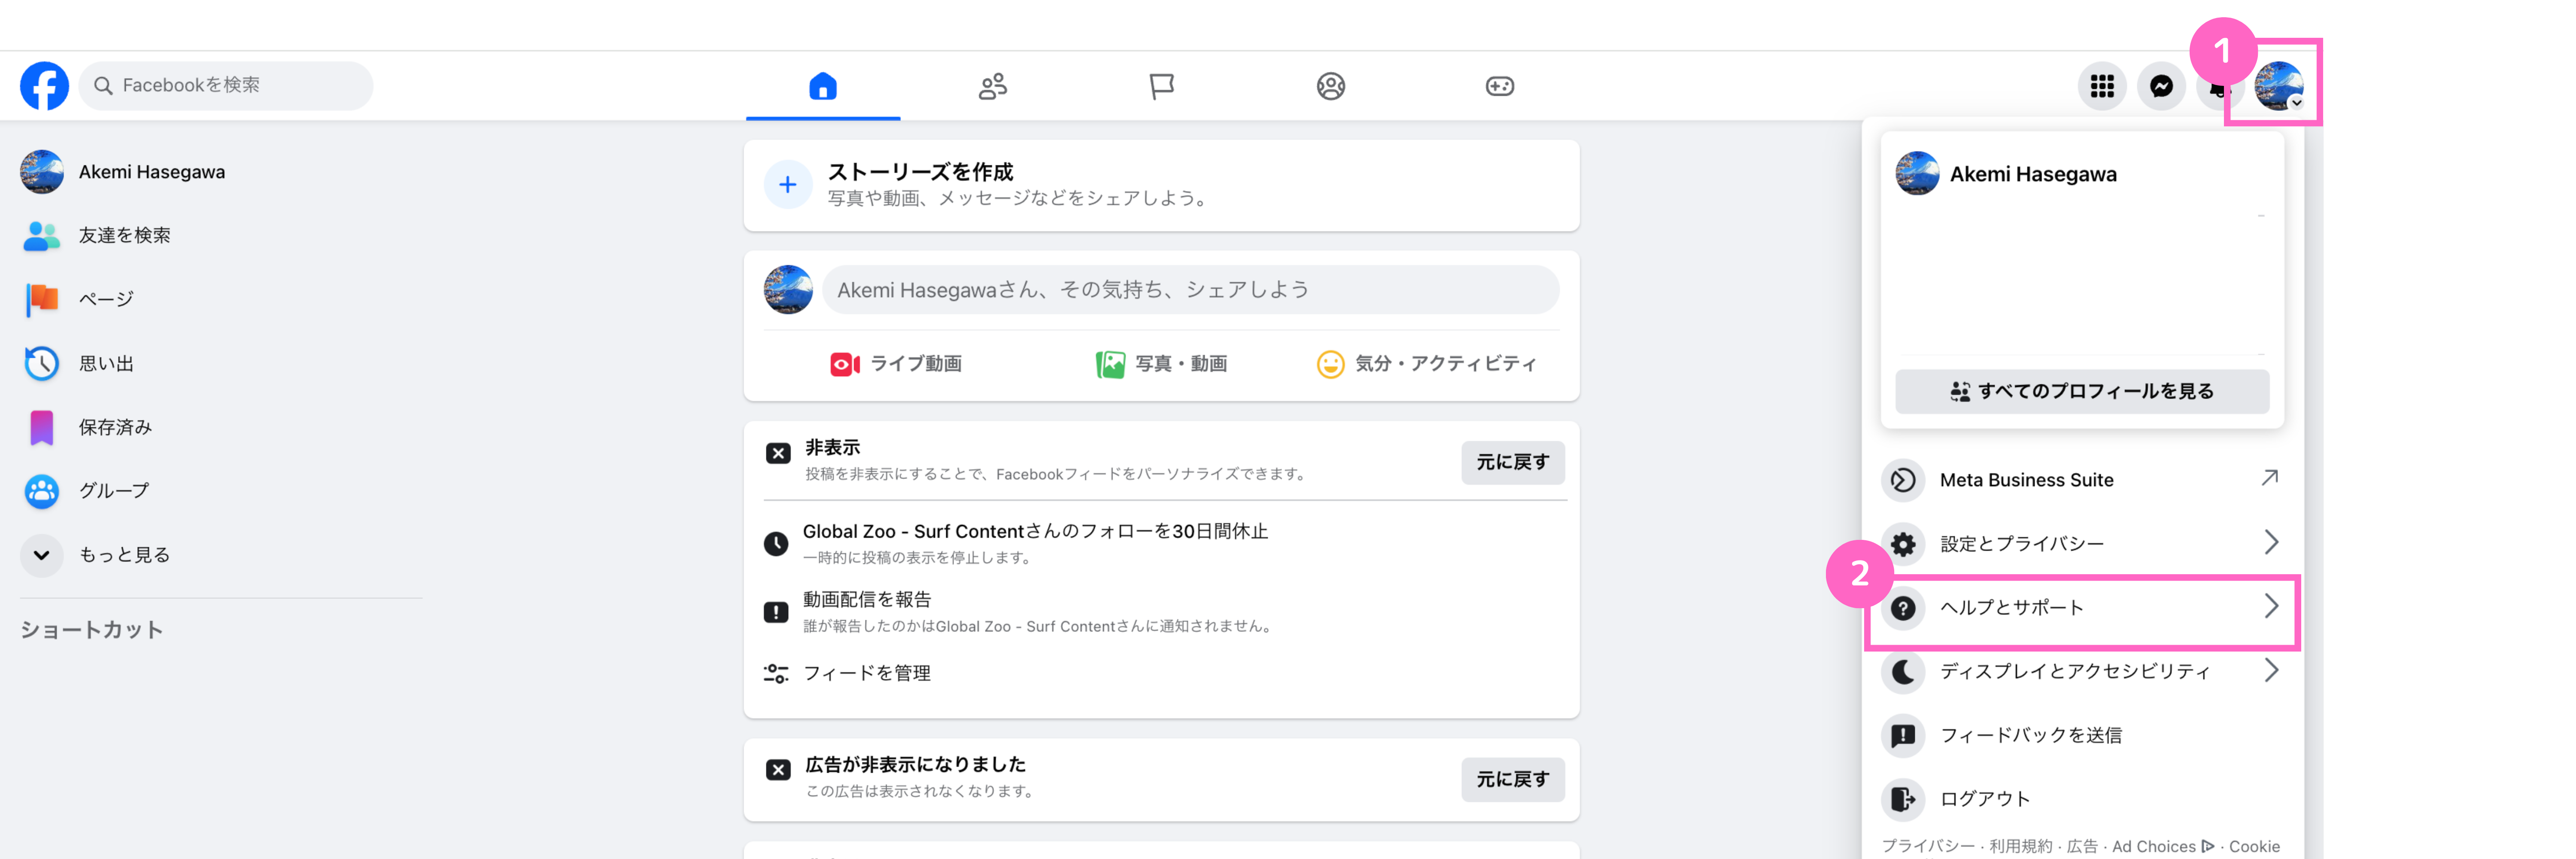
Task: Click 元に戻す on the hidden post
Action: tap(1513, 462)
